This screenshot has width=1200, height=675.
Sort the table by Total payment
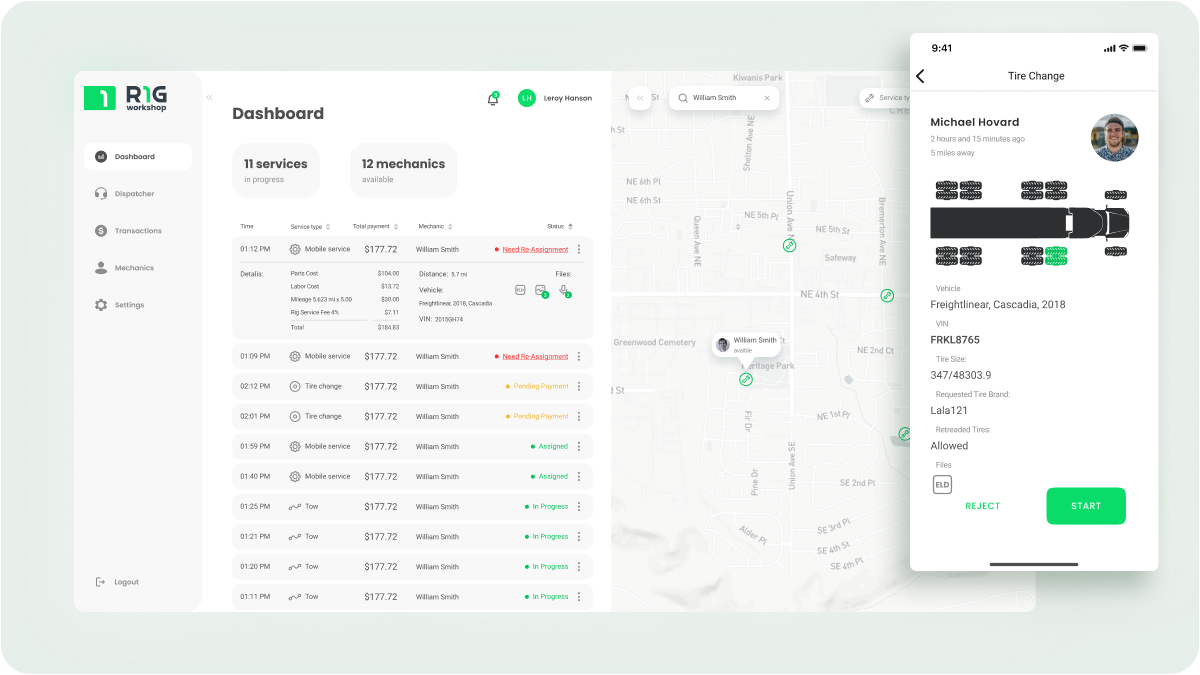(x=396, y=227)
